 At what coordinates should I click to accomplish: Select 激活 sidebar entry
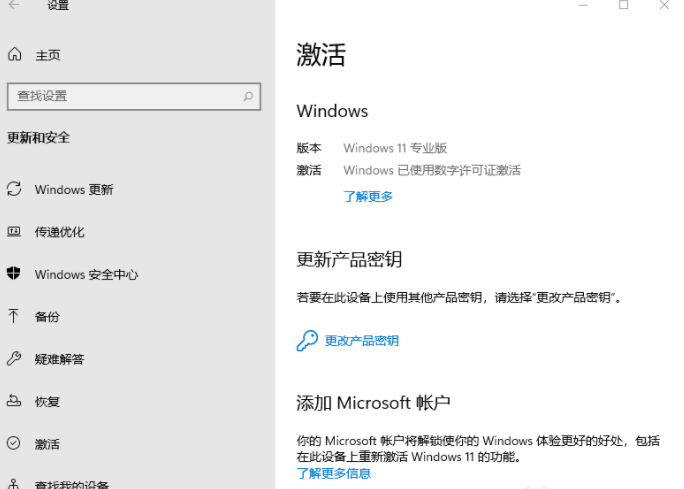tap(47, 444)
